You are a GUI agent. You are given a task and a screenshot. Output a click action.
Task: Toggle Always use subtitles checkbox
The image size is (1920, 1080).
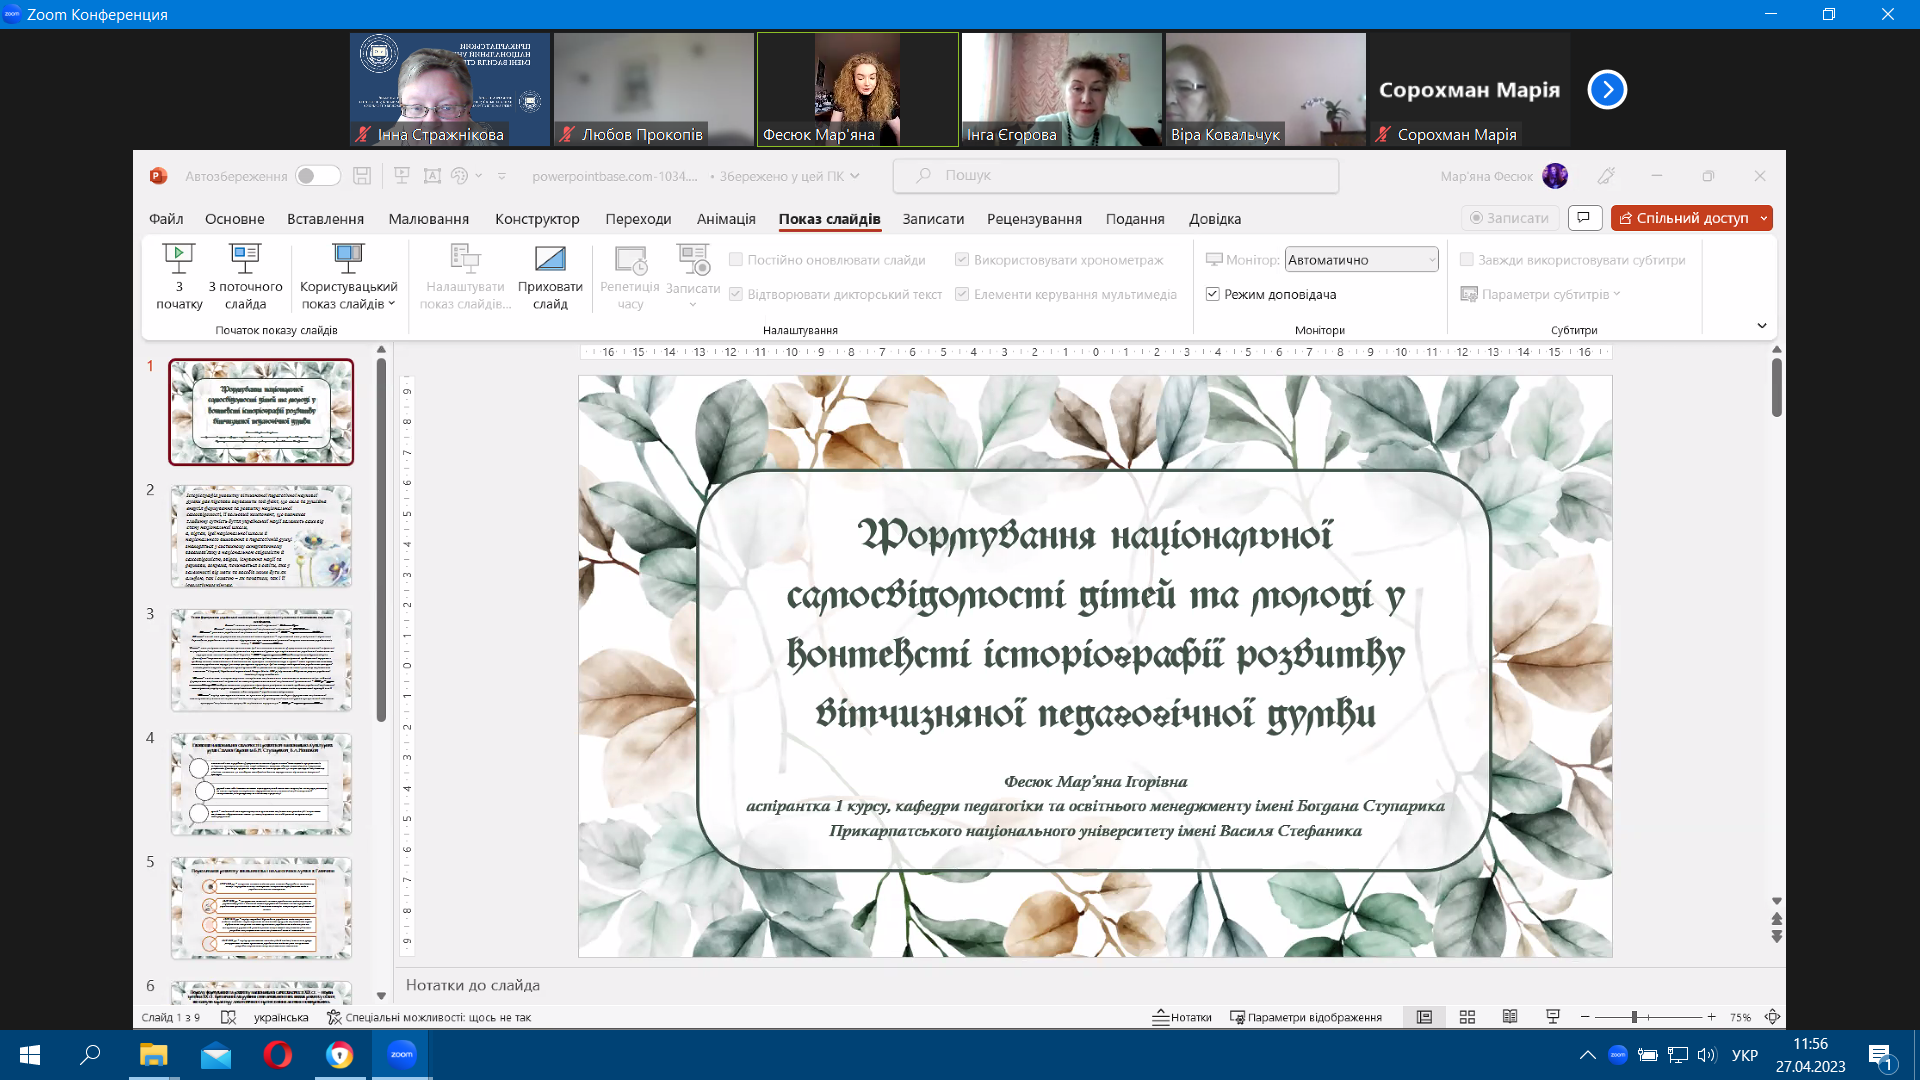(x=1467, y=260)
